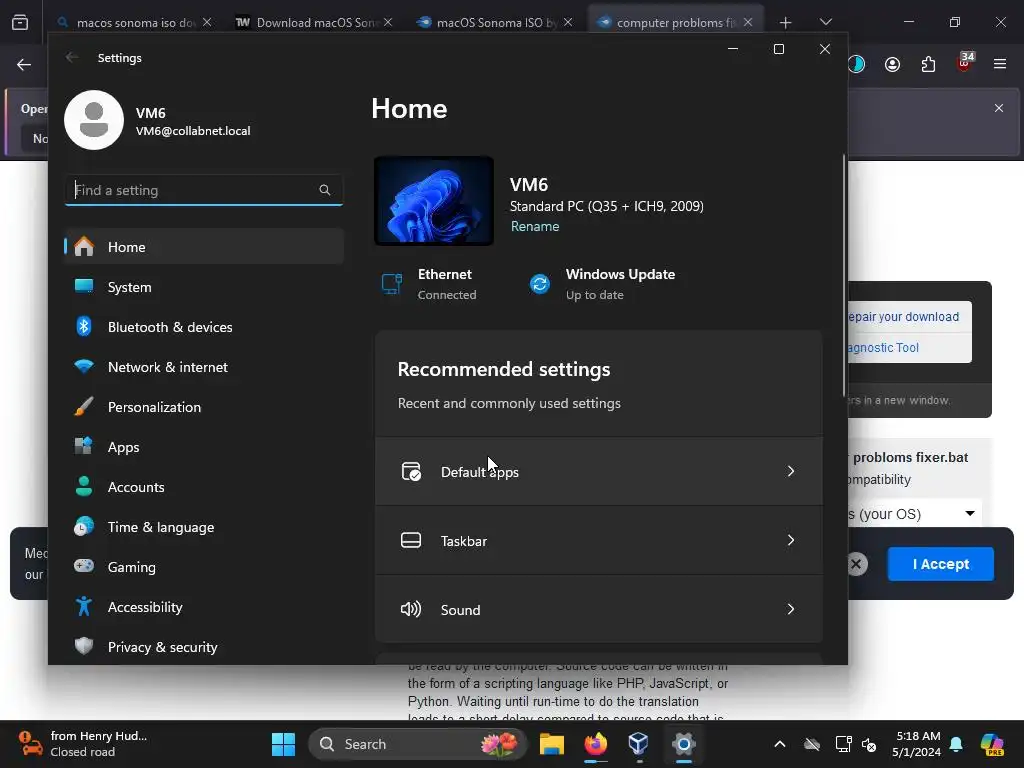1024x768 pixels.
Task: Open the browser extensions puzzle icon
Action: [x=928, y=65]
